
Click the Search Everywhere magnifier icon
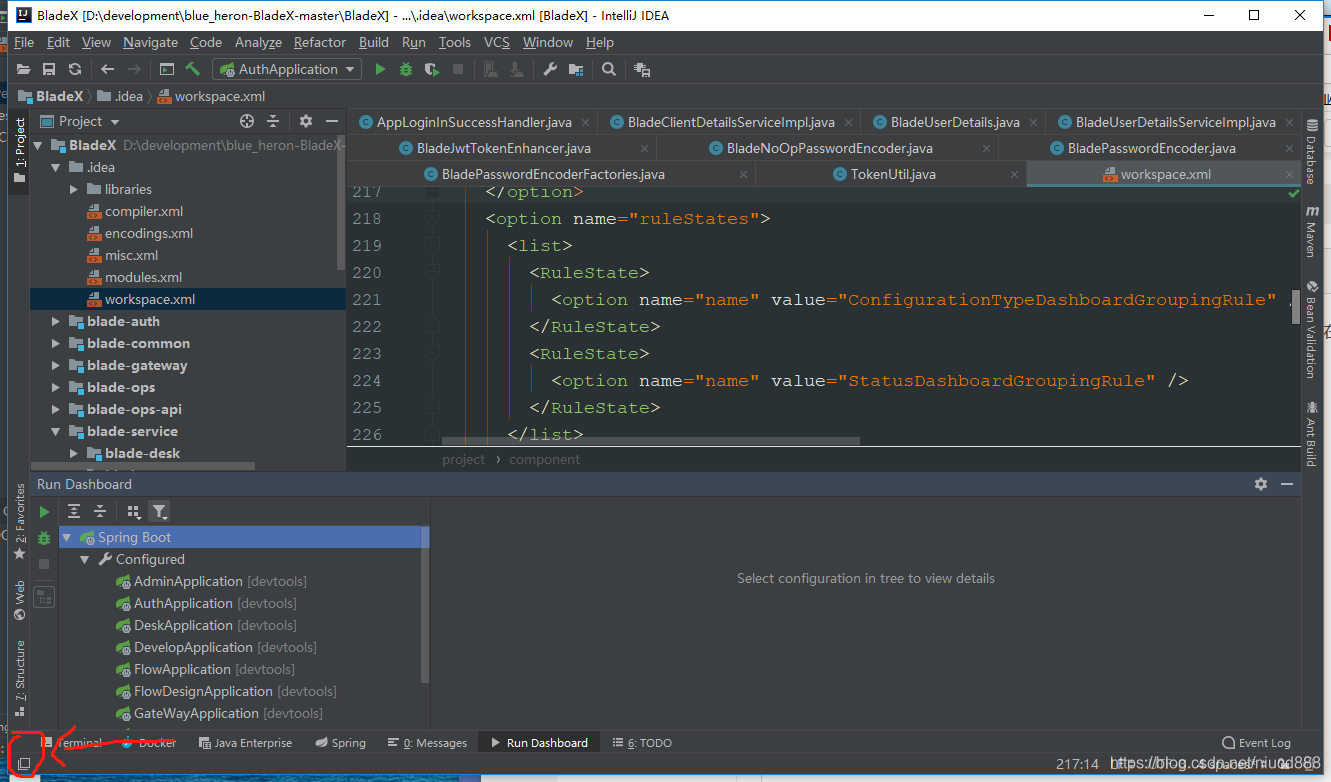point(609,69)
